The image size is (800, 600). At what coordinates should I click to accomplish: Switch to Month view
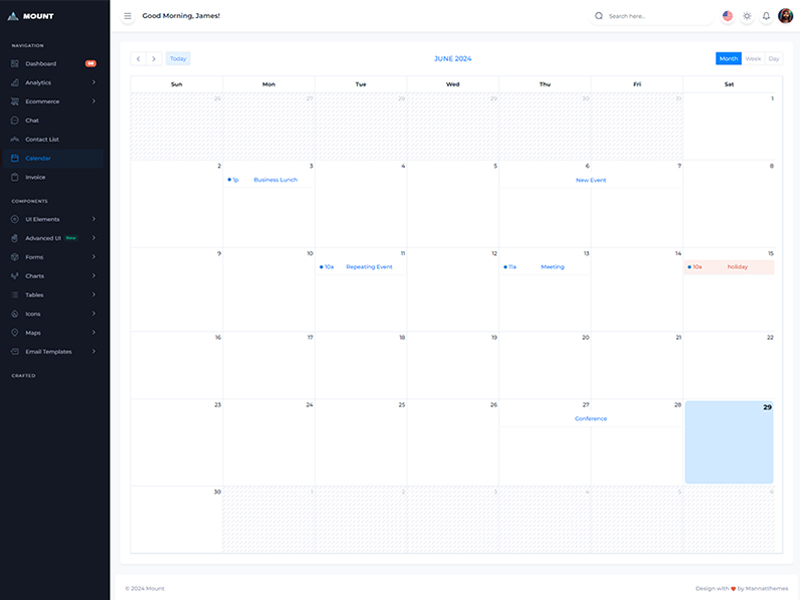729,59
